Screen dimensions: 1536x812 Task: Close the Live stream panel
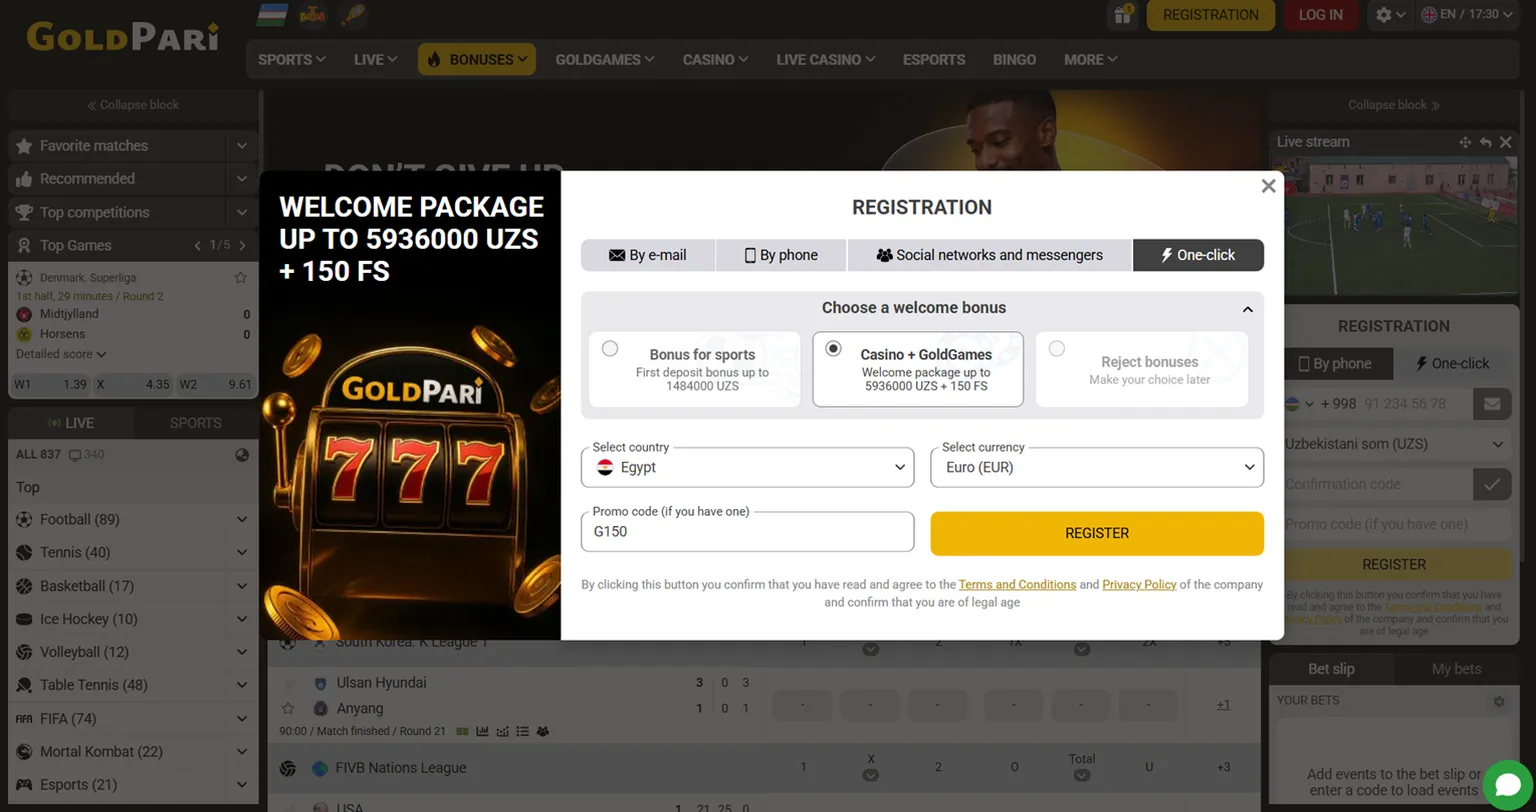[x=1506, y=143]
